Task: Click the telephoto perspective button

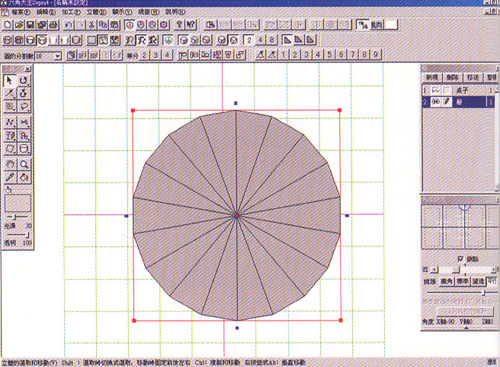Action: point(478,281)
